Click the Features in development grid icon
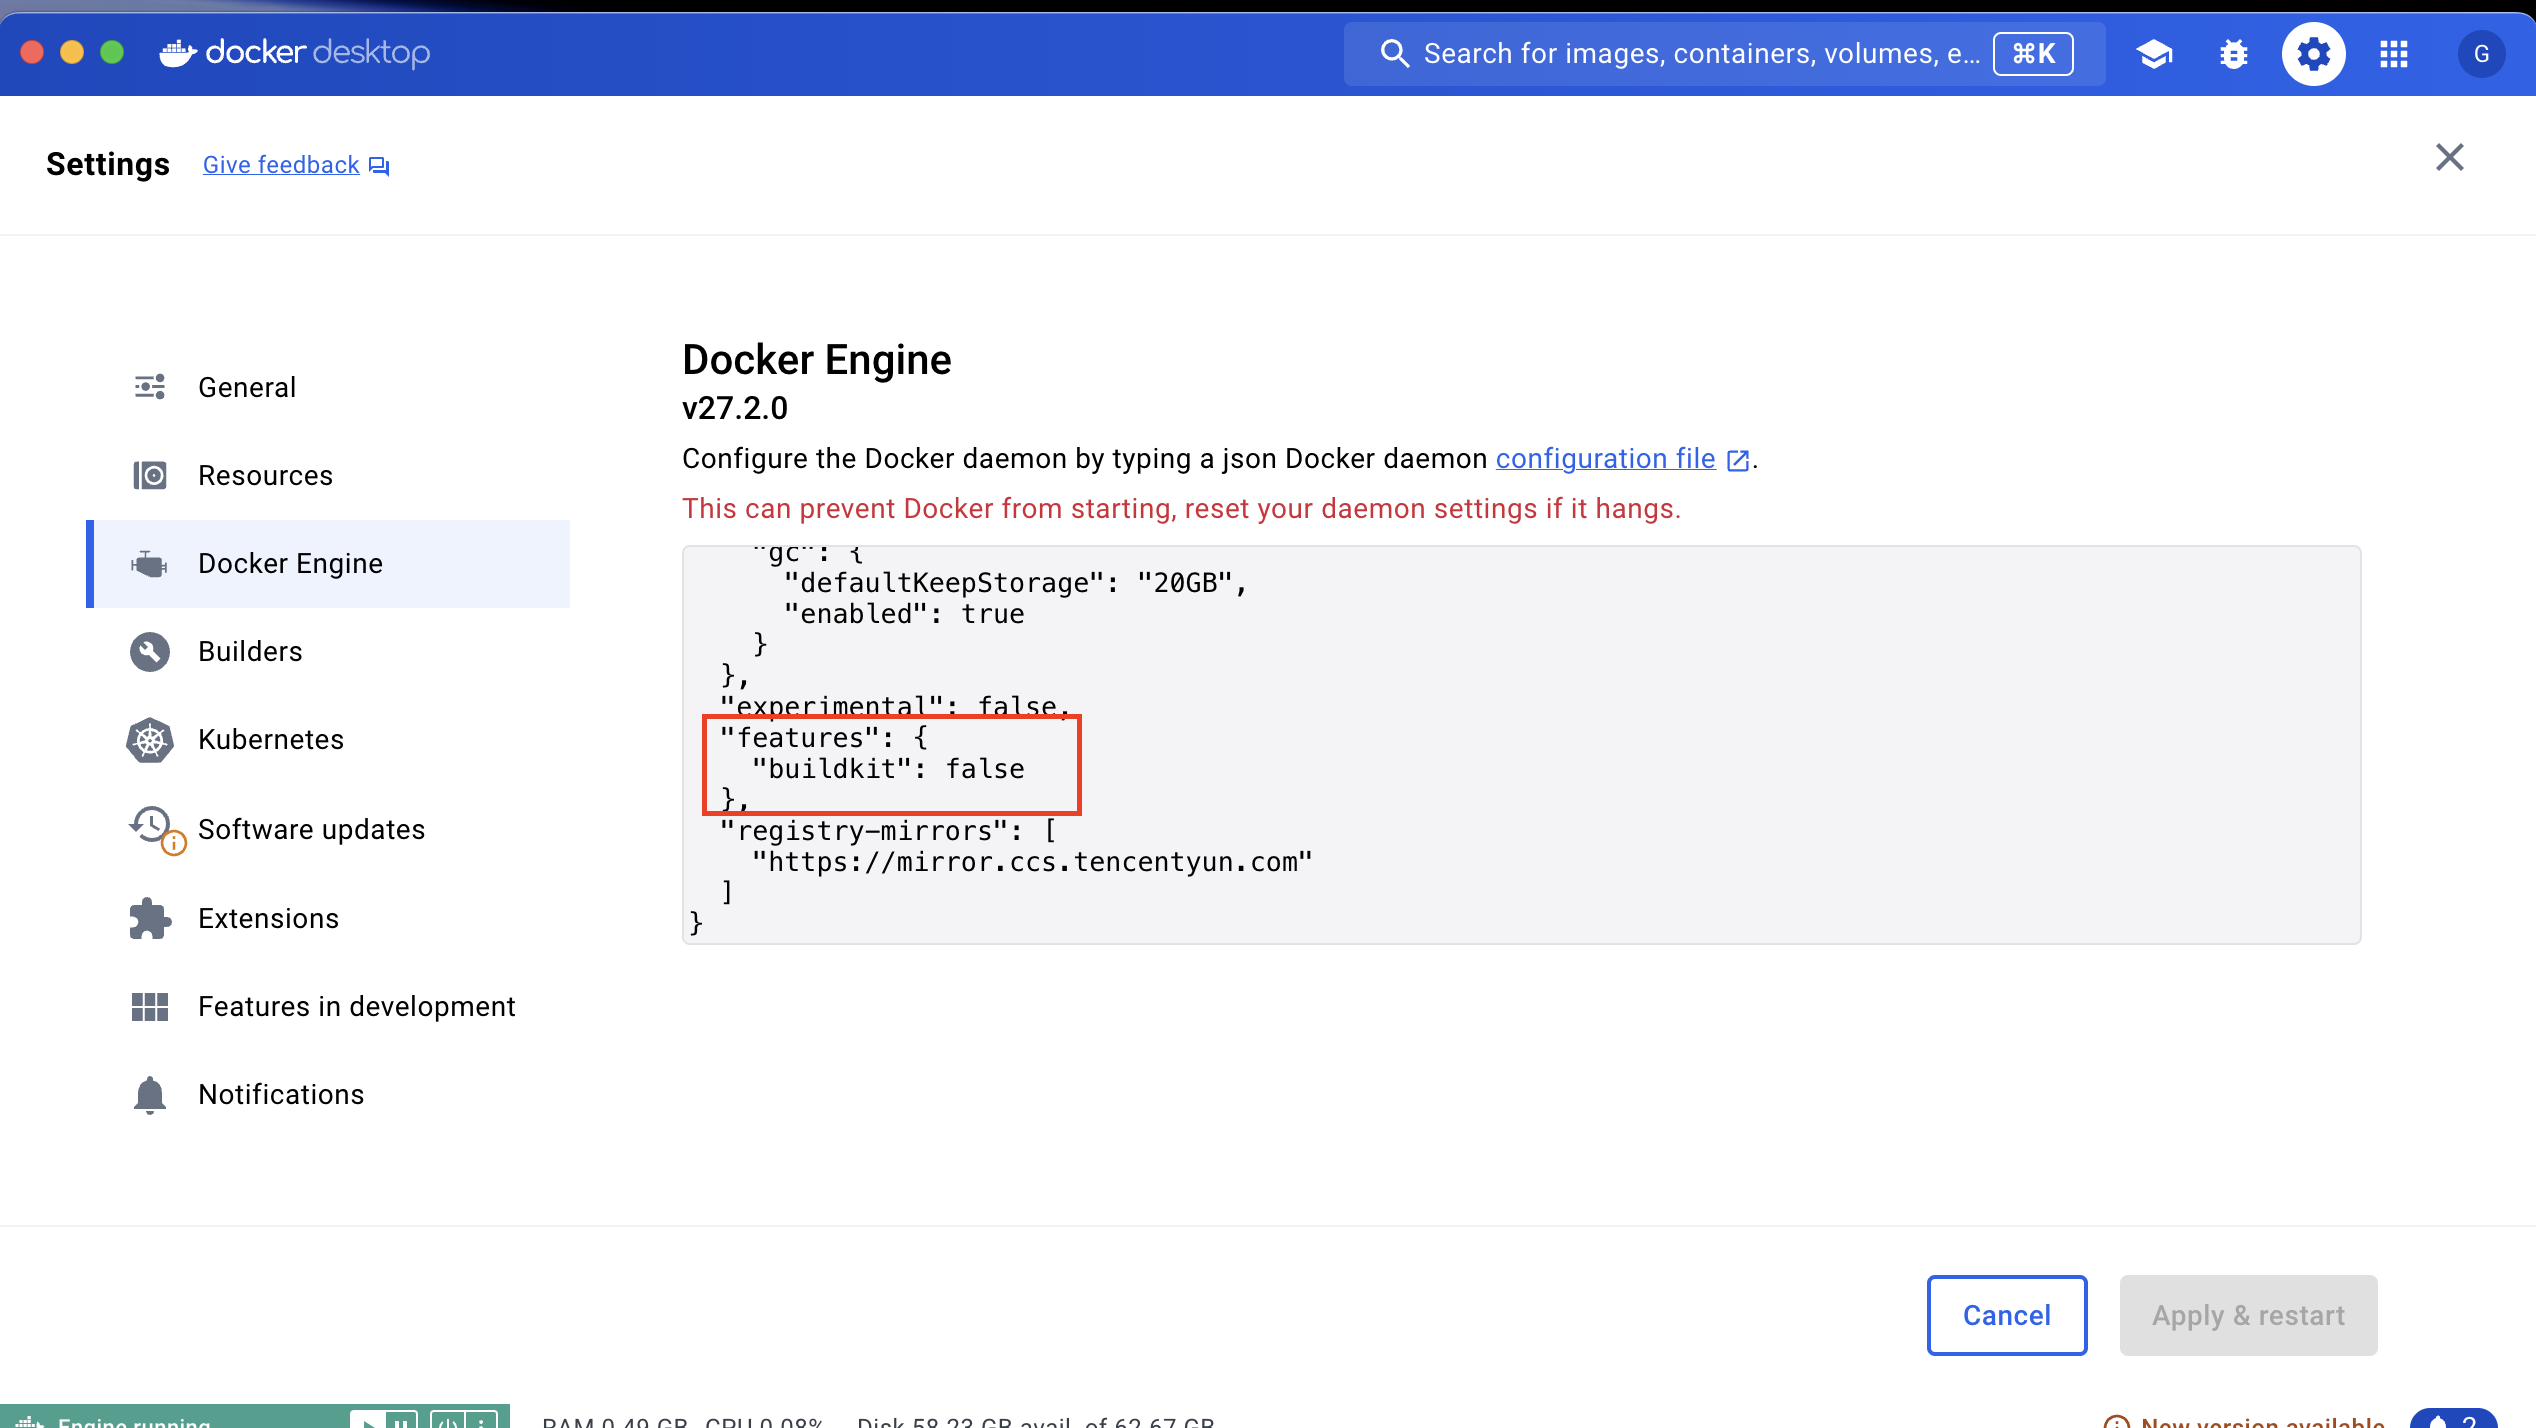The width and height of the screenshot is (2536, 1428). pos(150,1006)
